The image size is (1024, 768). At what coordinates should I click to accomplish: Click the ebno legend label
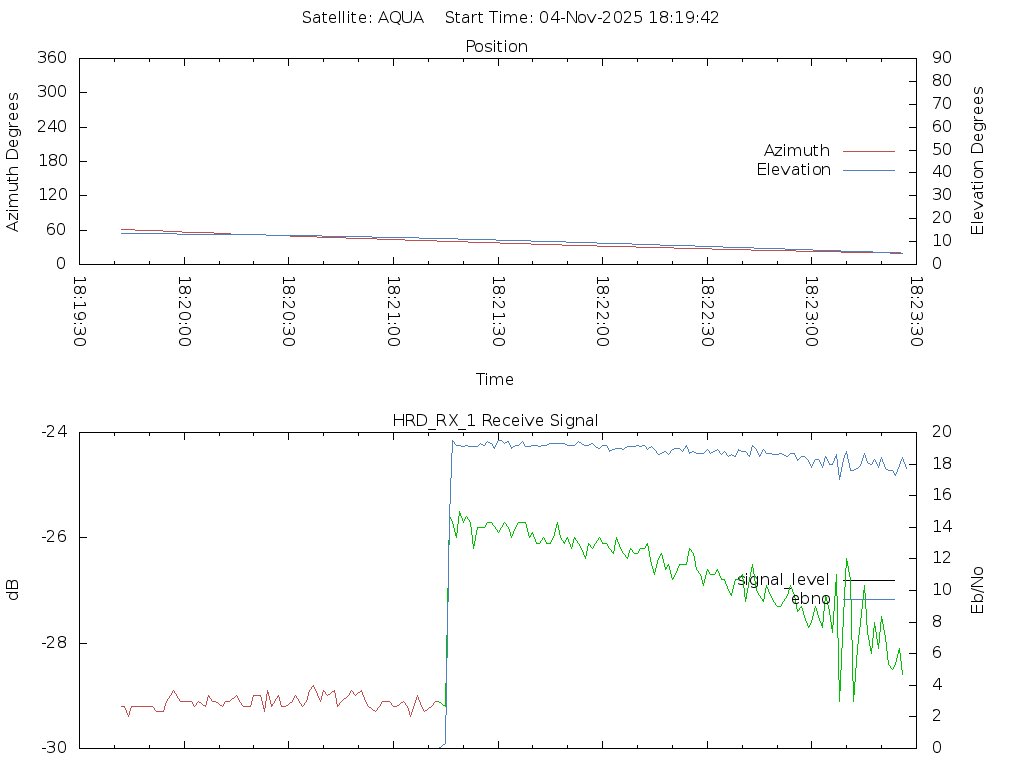810,598
